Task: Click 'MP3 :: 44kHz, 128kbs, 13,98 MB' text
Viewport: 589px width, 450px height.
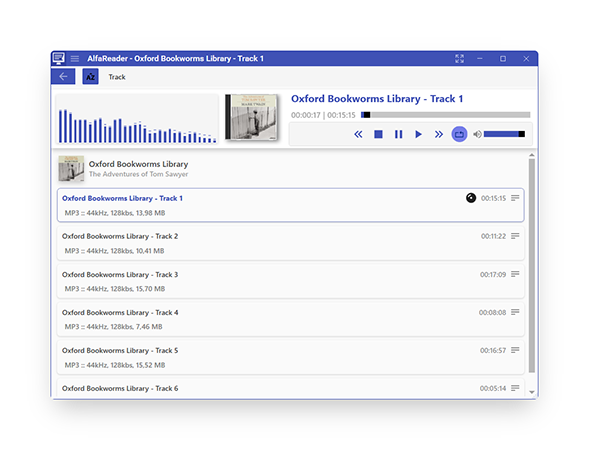Action: pyautogui.click(x=115, y=213)
